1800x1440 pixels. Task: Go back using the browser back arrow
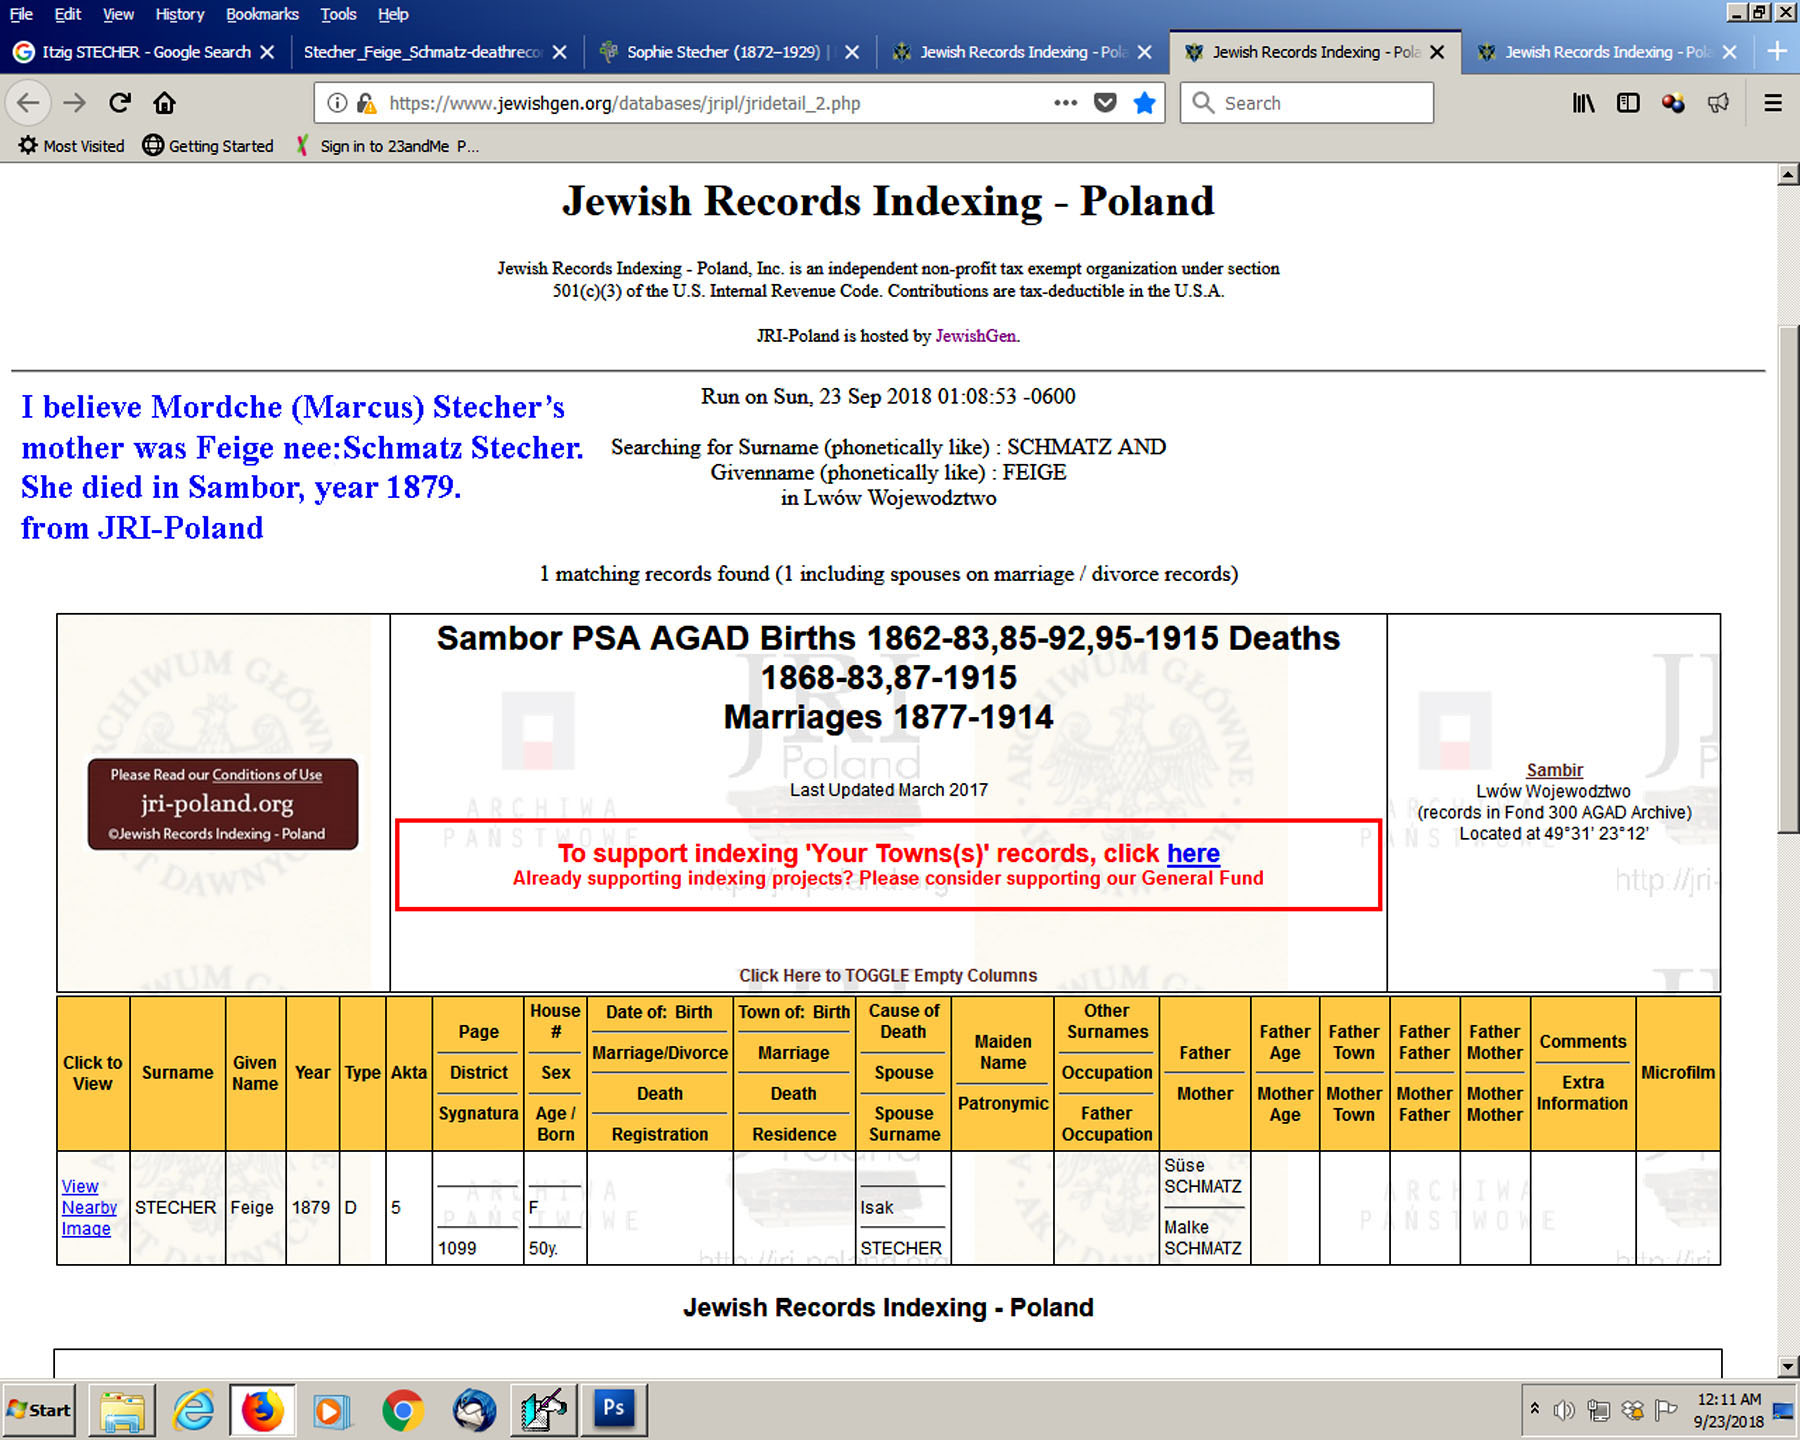click(x=28, y=102)
